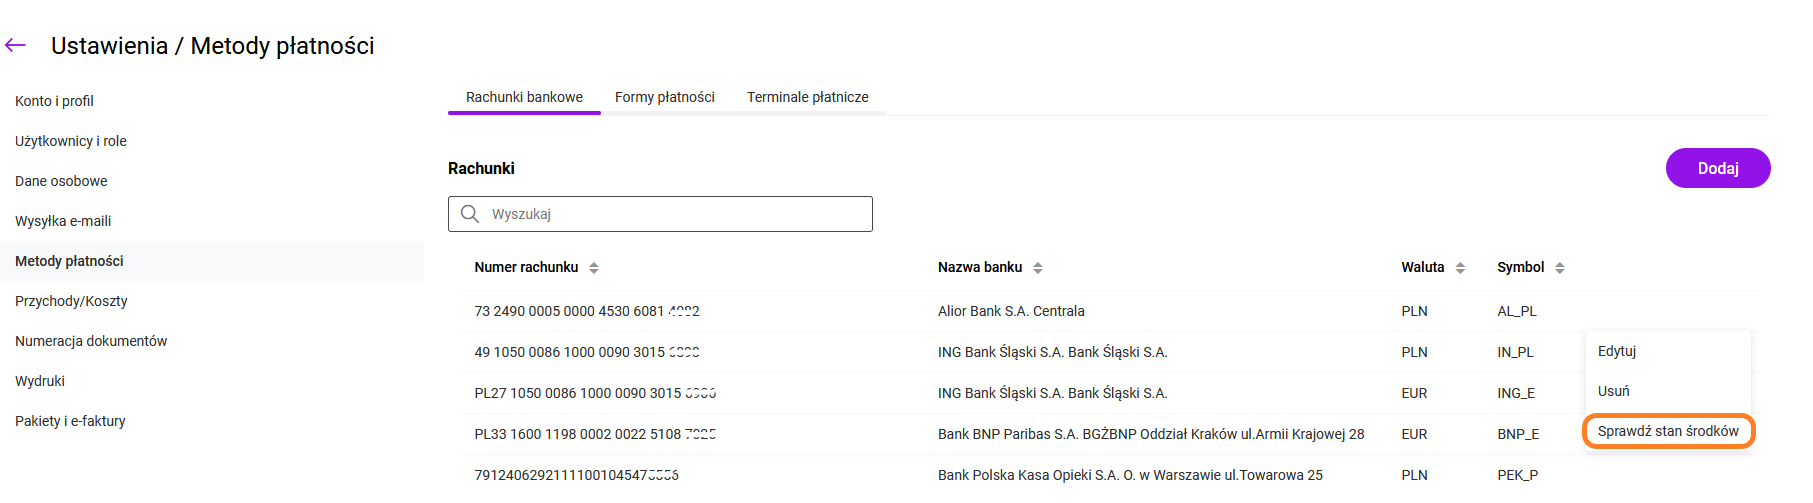Screen dimensions: 1813x503
Task: Choose Edytuj from the context menu
Action: pos(1617,351)
